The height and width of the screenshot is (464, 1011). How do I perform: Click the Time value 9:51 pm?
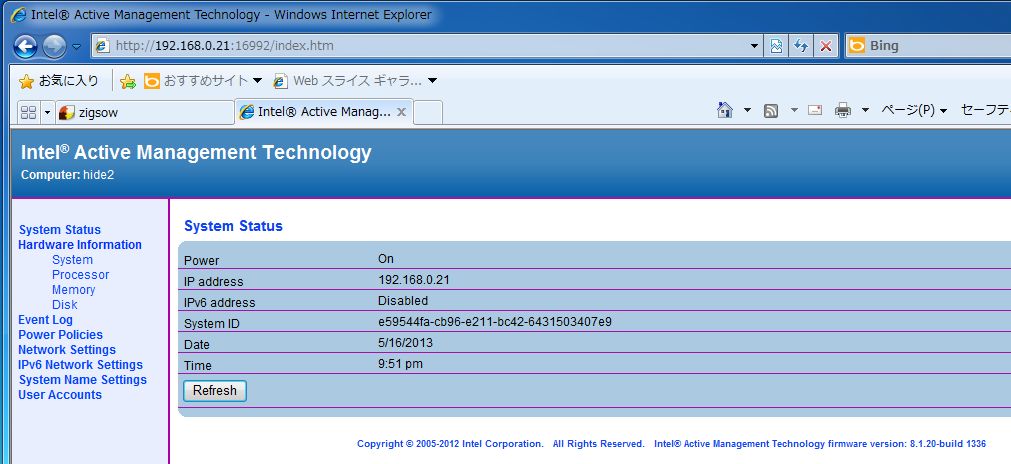point(400,364)
